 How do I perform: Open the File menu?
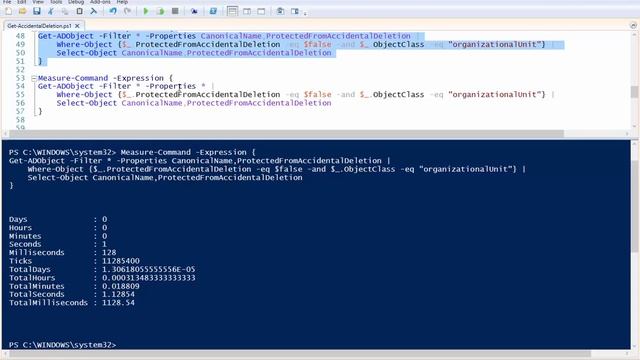click(x=7, y=2)
